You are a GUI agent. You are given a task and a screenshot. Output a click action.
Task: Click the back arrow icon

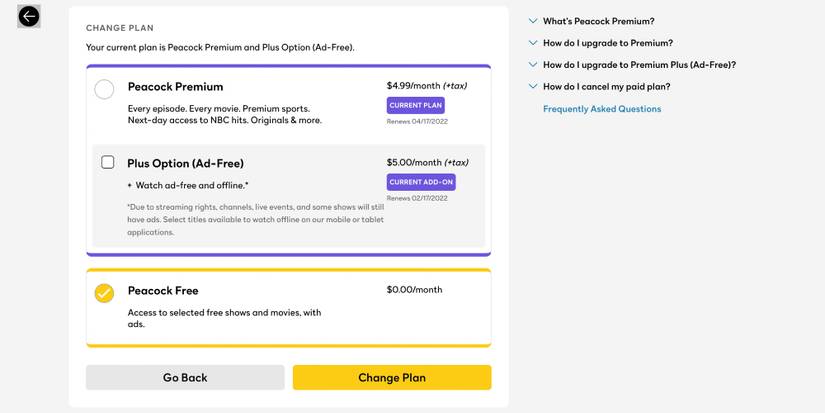(x=29, y=16)
